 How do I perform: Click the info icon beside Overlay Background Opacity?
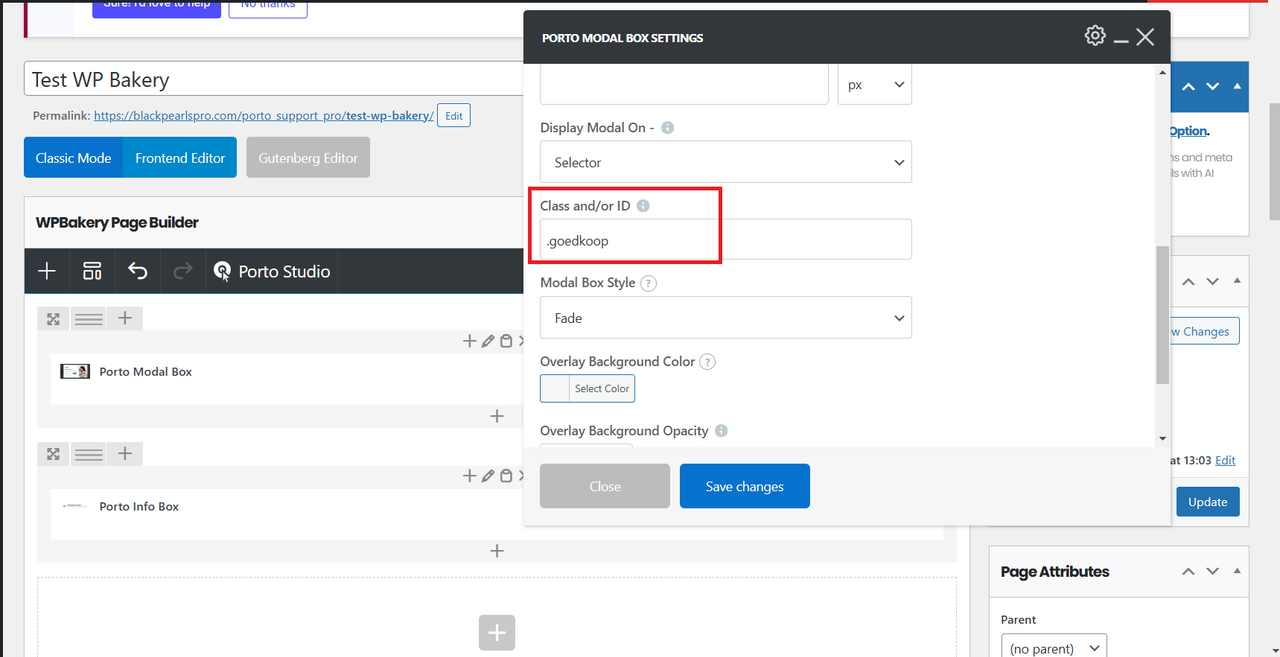click(x=721, y=431)
